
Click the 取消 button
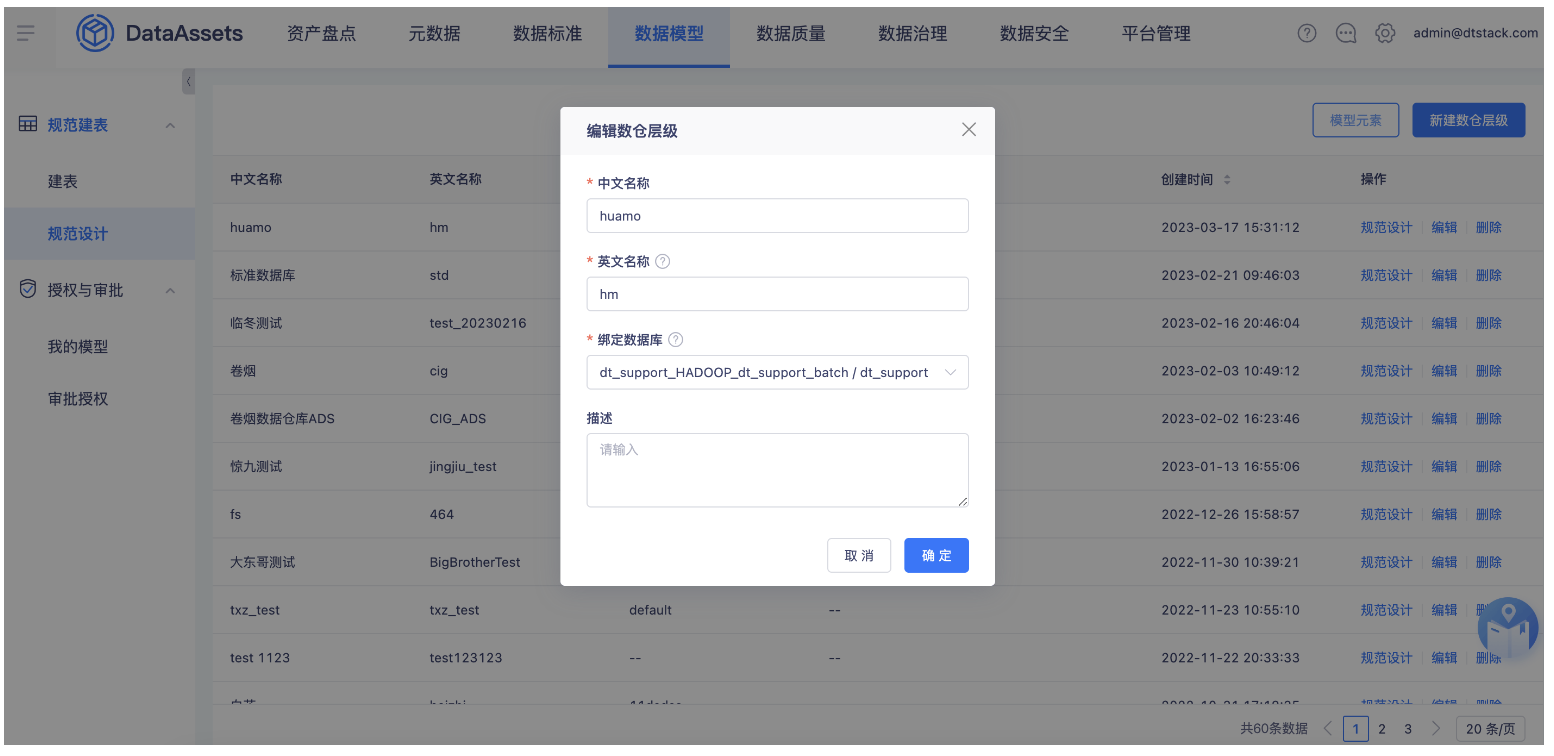[859, 555]
